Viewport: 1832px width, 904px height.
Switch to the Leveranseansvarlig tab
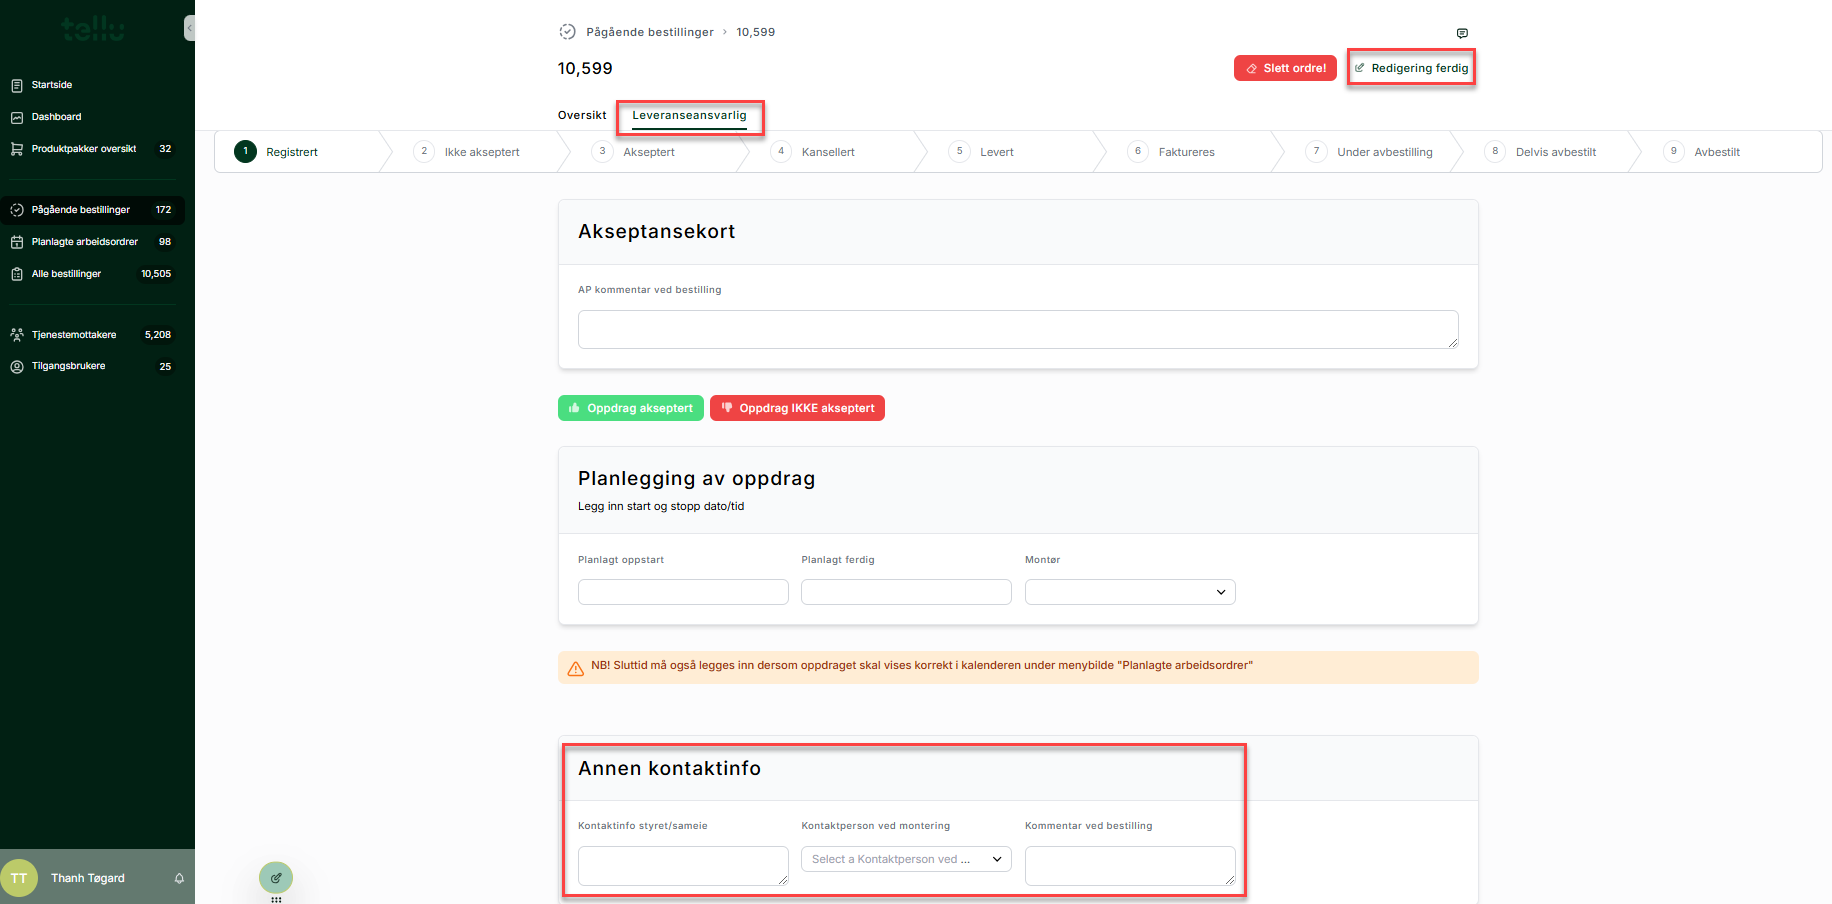coord(689,115)
